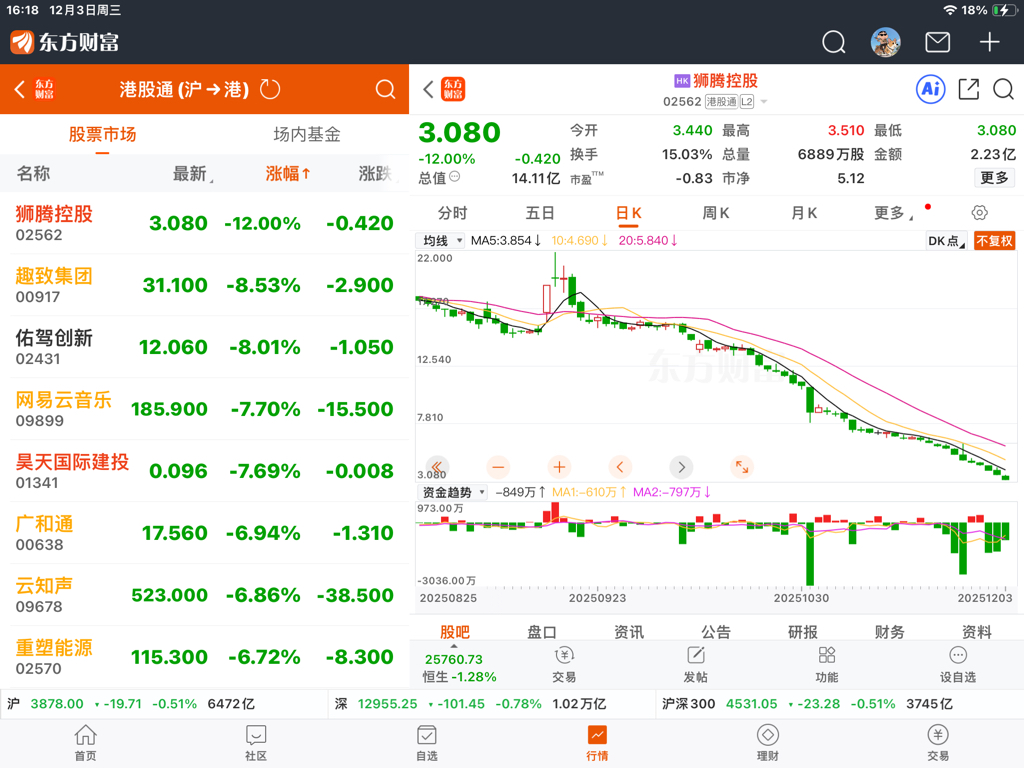Open 发帖 post composer

(x=696, y=664)
